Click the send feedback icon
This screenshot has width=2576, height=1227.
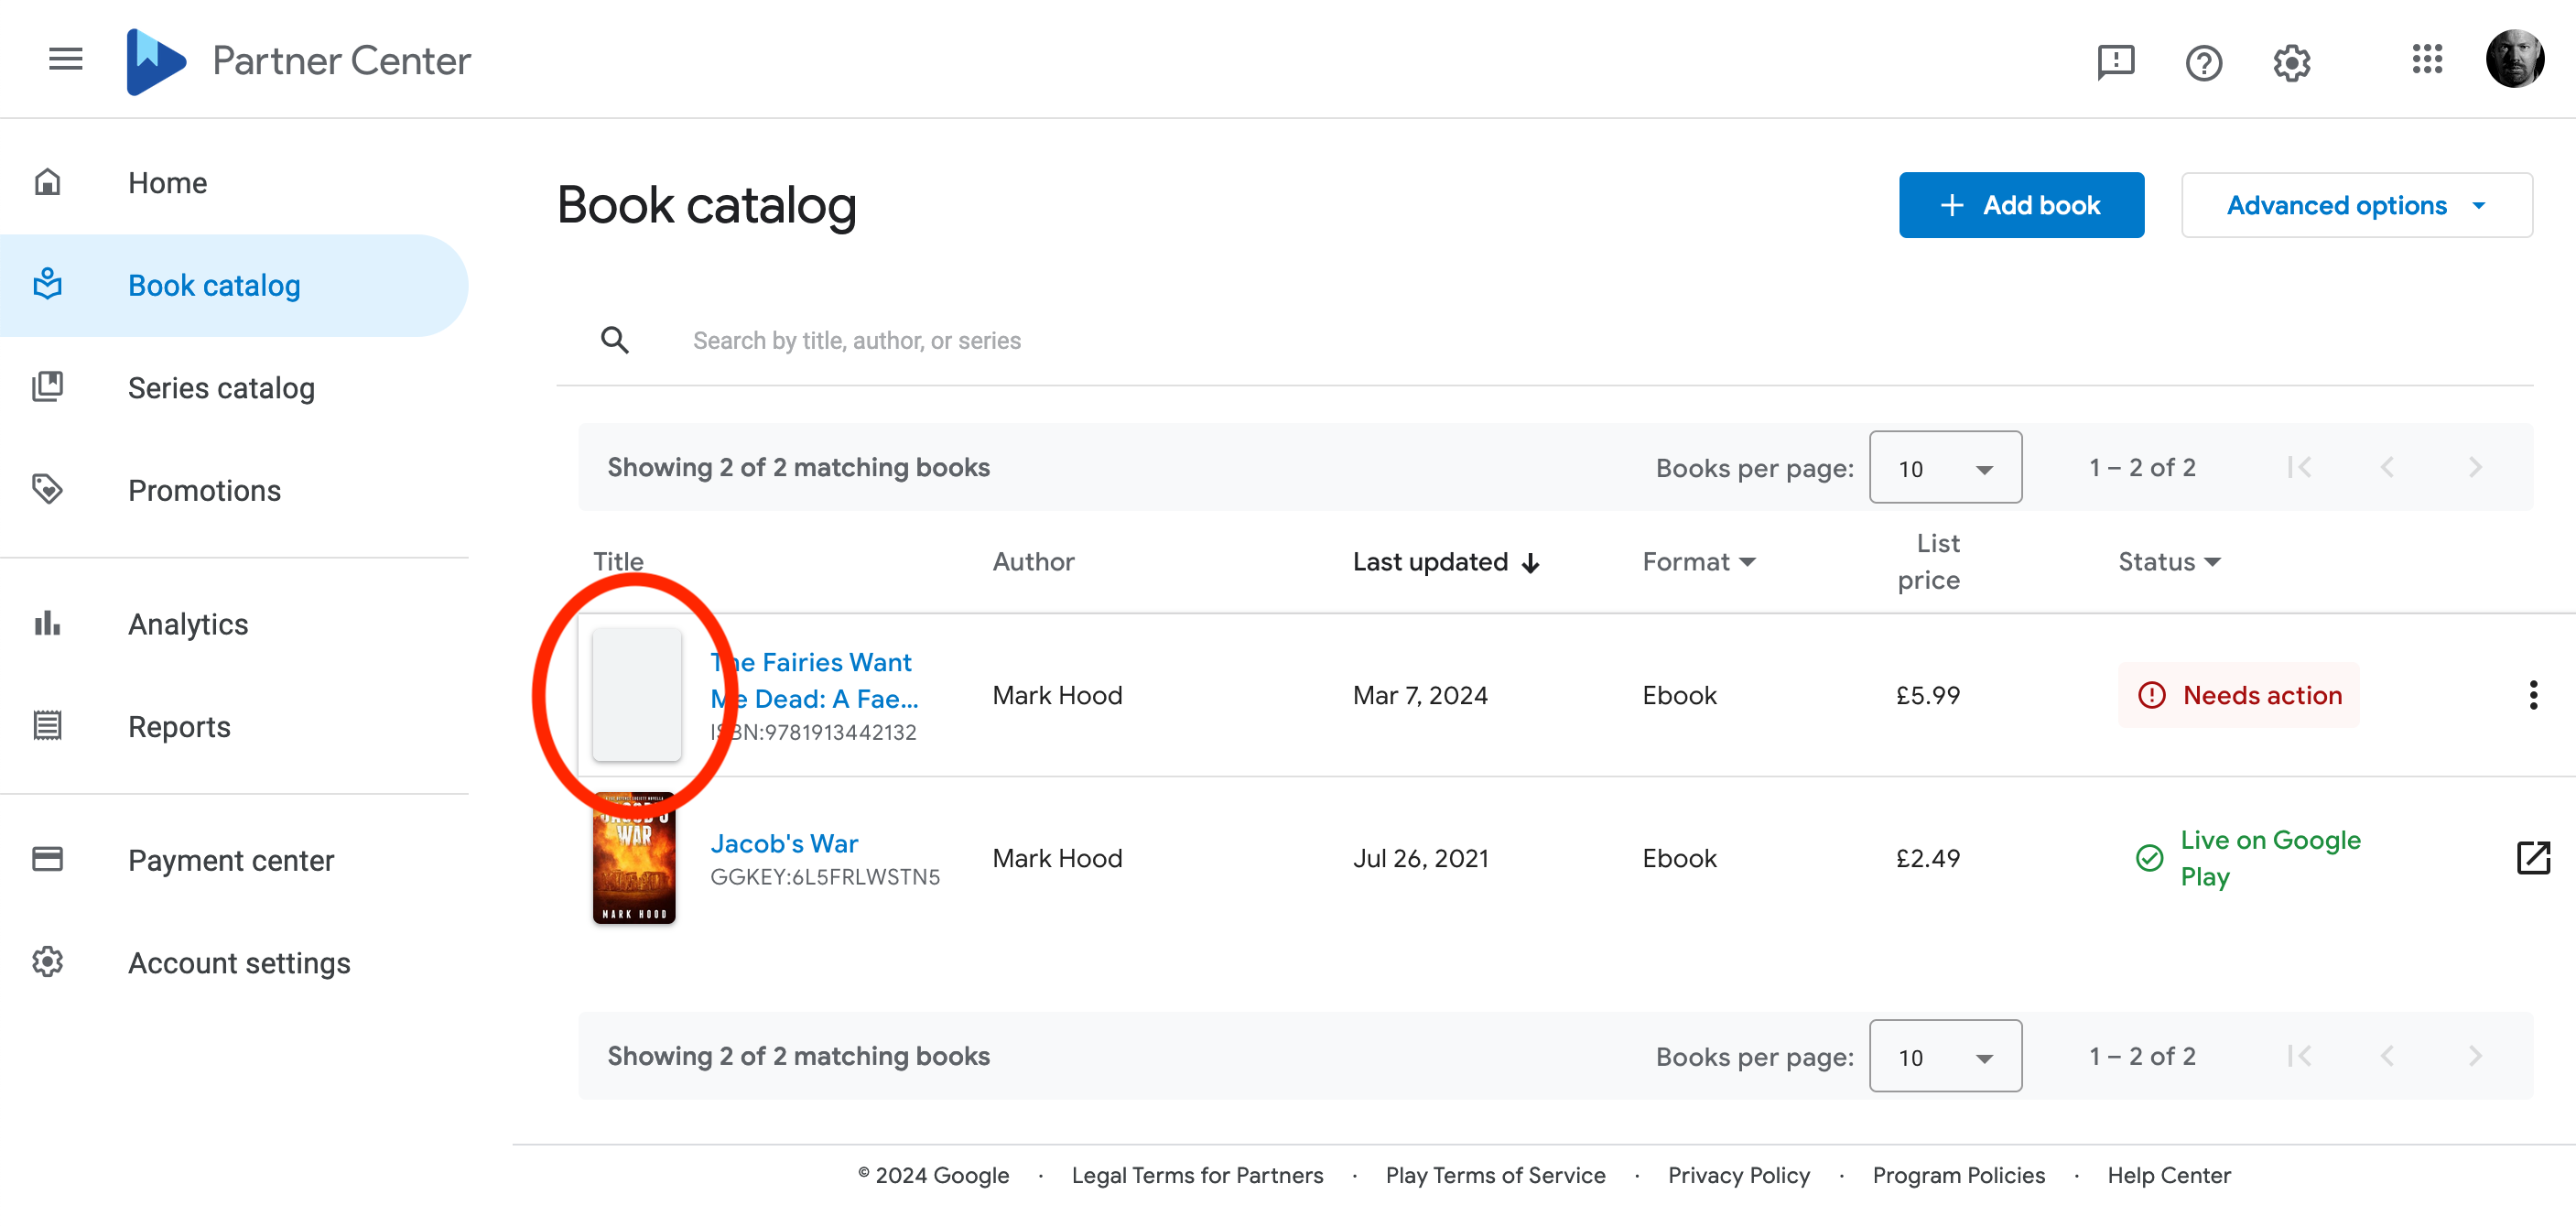pos(2115,62)
